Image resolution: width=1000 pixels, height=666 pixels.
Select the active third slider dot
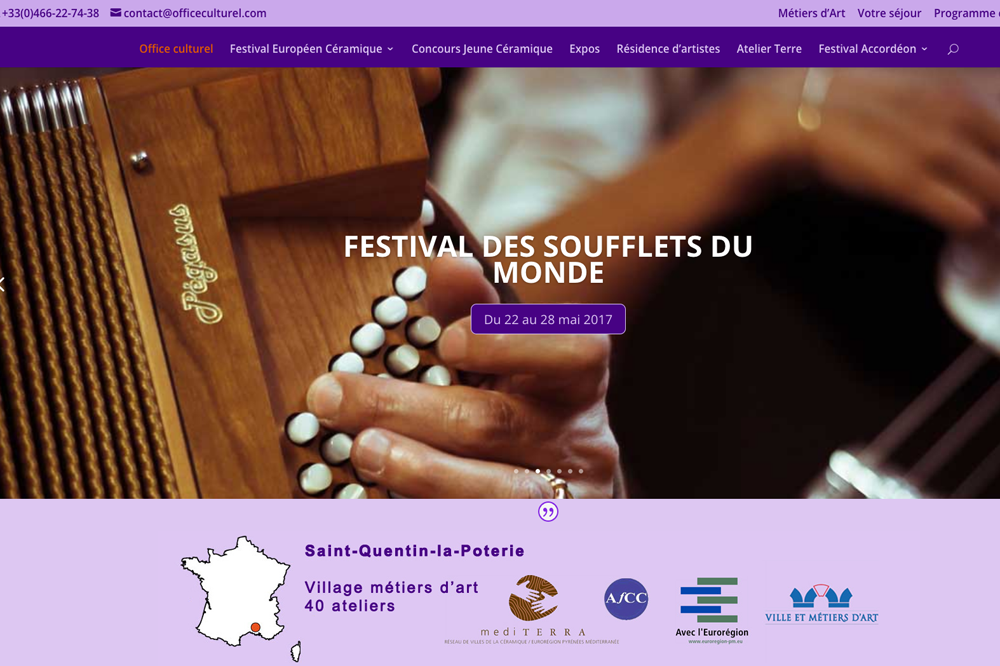point(538,471)
